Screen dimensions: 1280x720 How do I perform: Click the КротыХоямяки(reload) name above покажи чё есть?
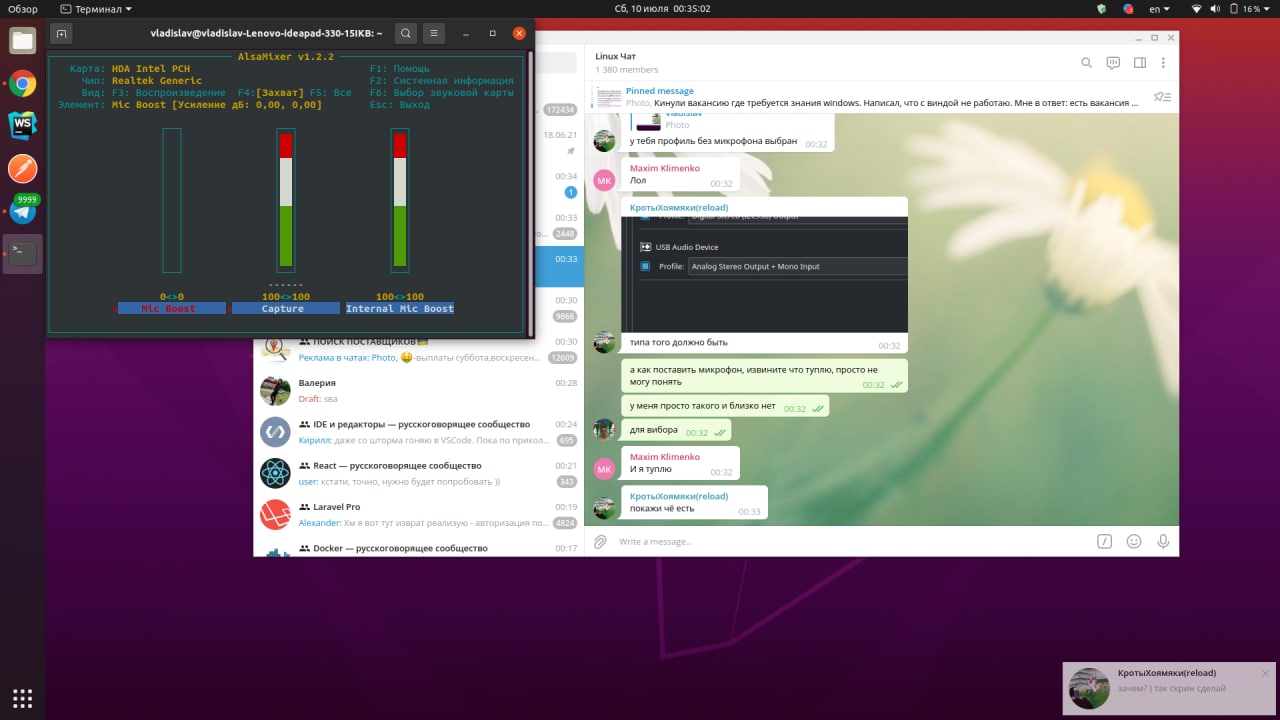[x=678, y=496]
